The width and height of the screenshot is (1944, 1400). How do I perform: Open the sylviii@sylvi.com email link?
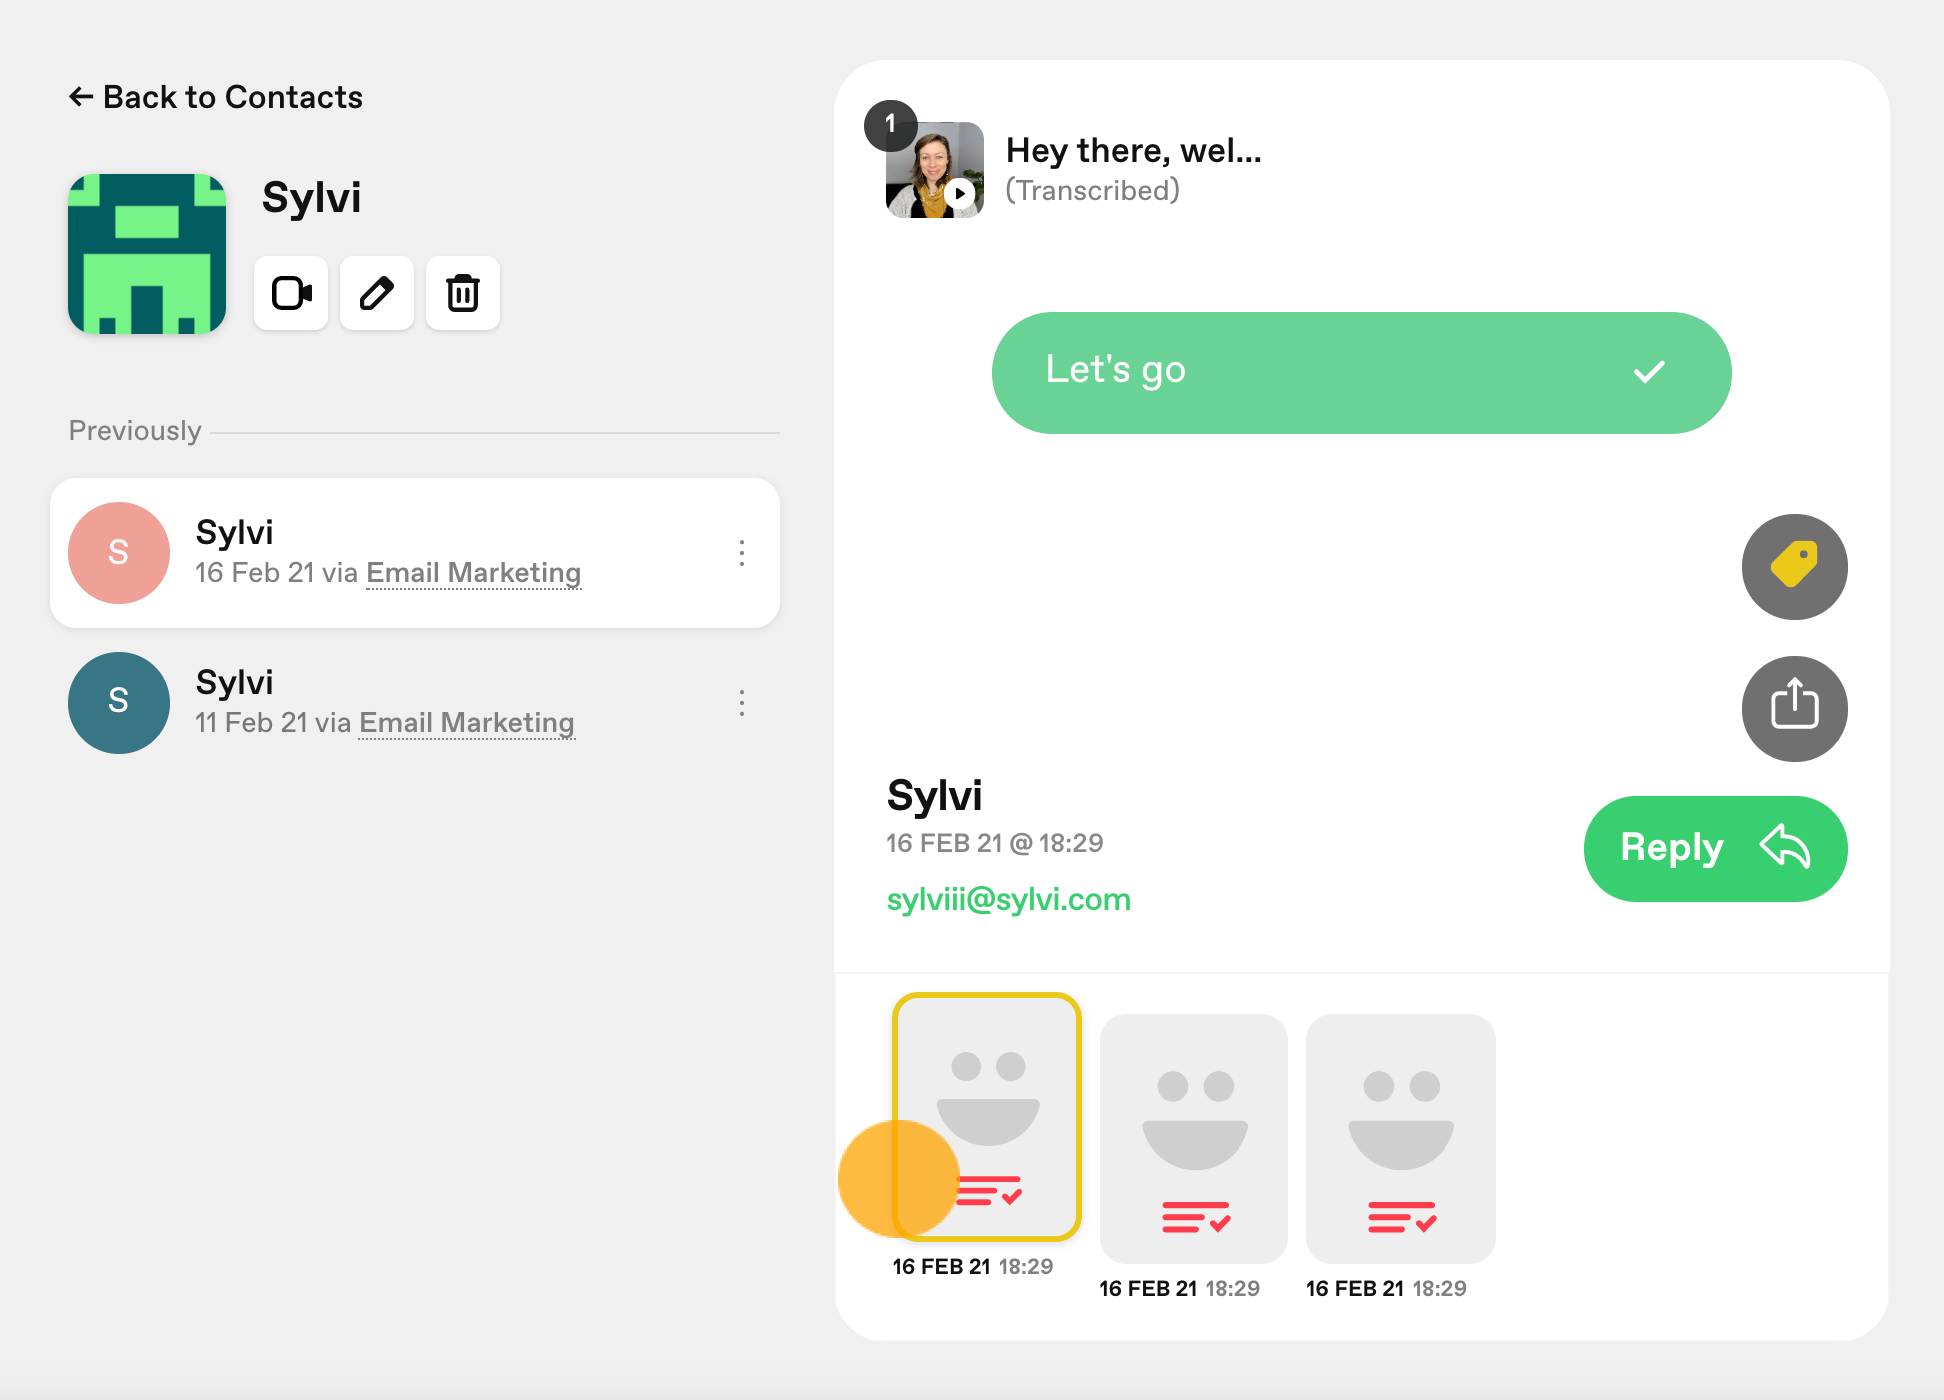1008,899
